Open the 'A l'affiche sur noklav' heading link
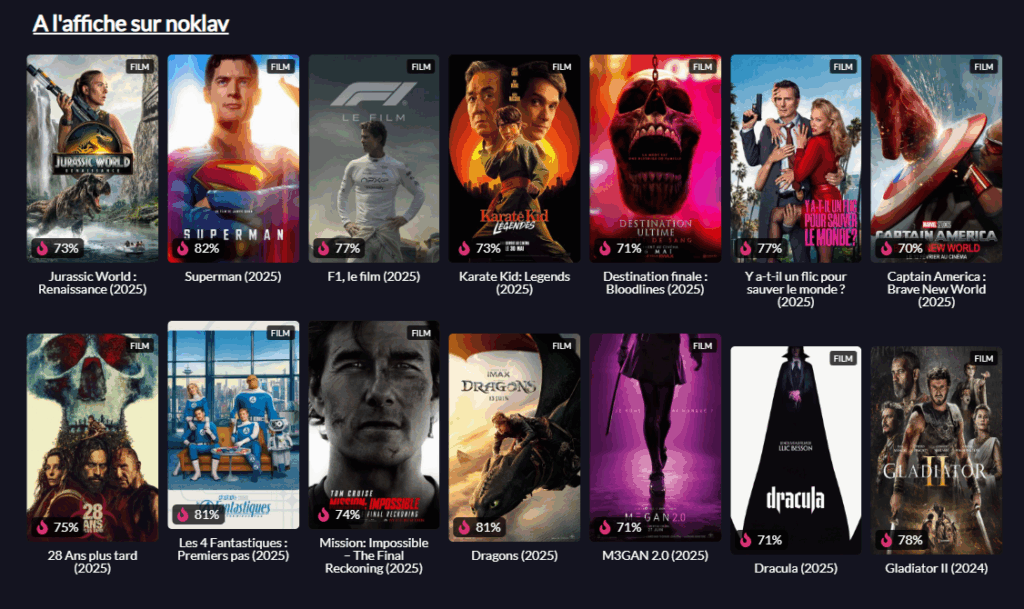The height and width of the screenshot is (609, 1024). click(x=131, y=23)
